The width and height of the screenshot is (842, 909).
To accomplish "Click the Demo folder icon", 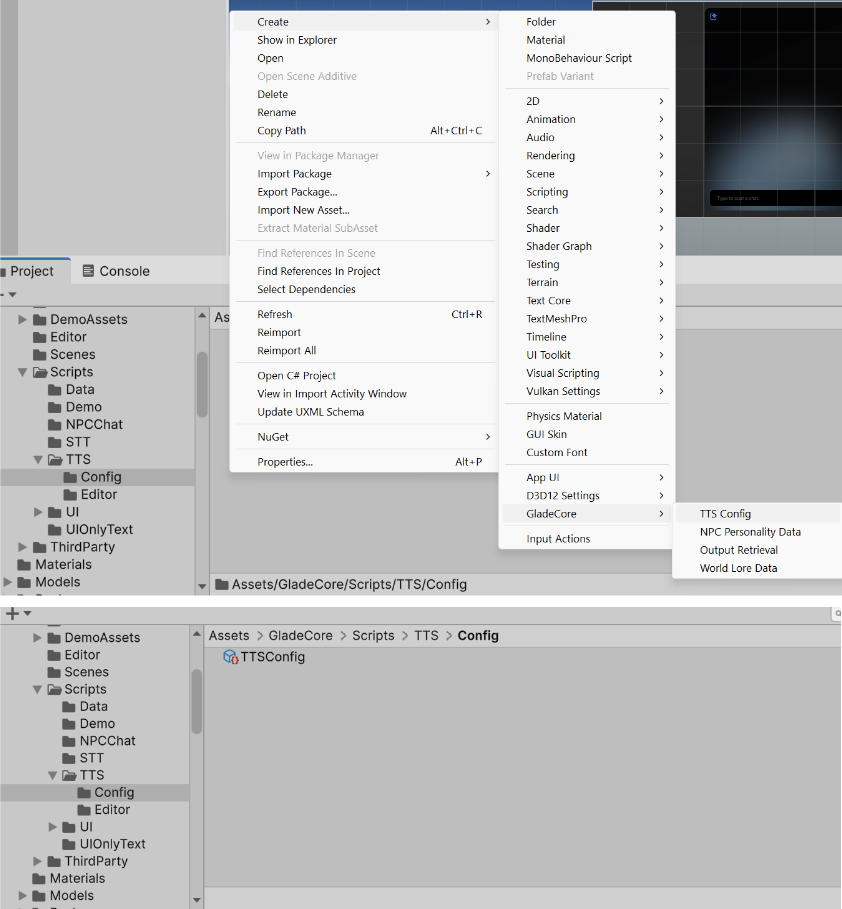I will [53, 407].
